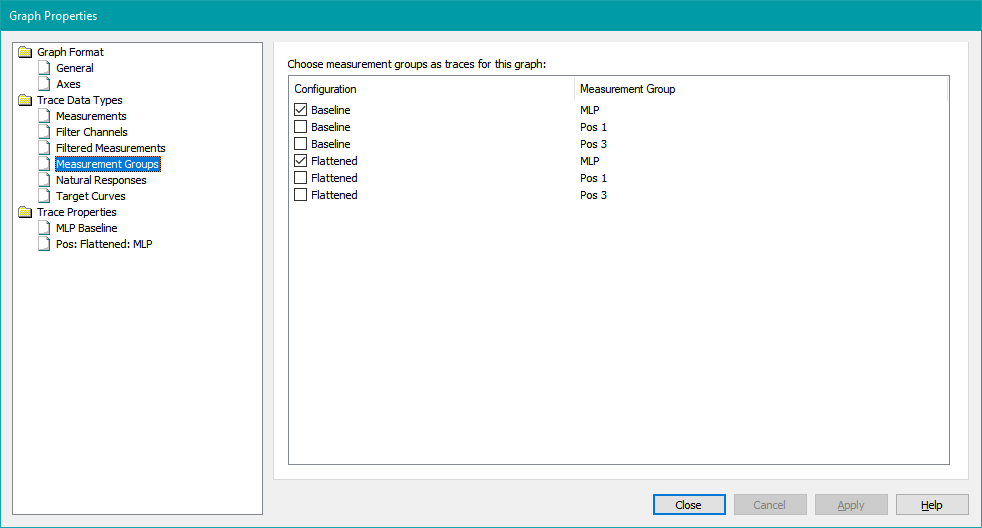Click the Axes page icon
This screenshot has height=528, width=982.
44,84
